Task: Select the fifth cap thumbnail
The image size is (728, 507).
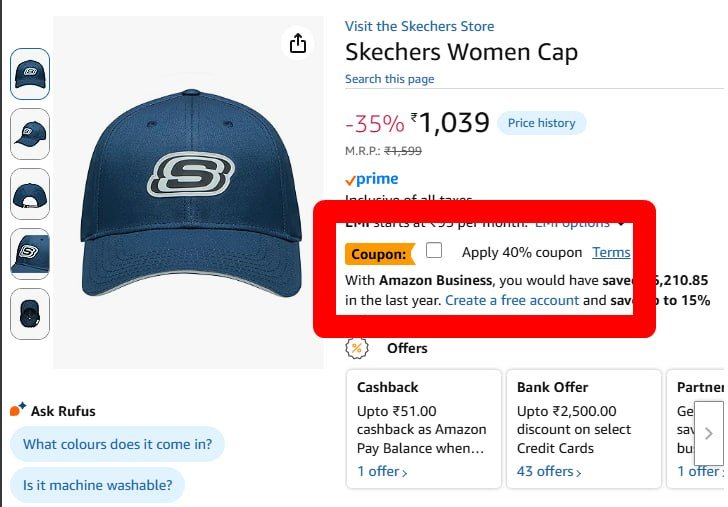Action: coord(30,314)
